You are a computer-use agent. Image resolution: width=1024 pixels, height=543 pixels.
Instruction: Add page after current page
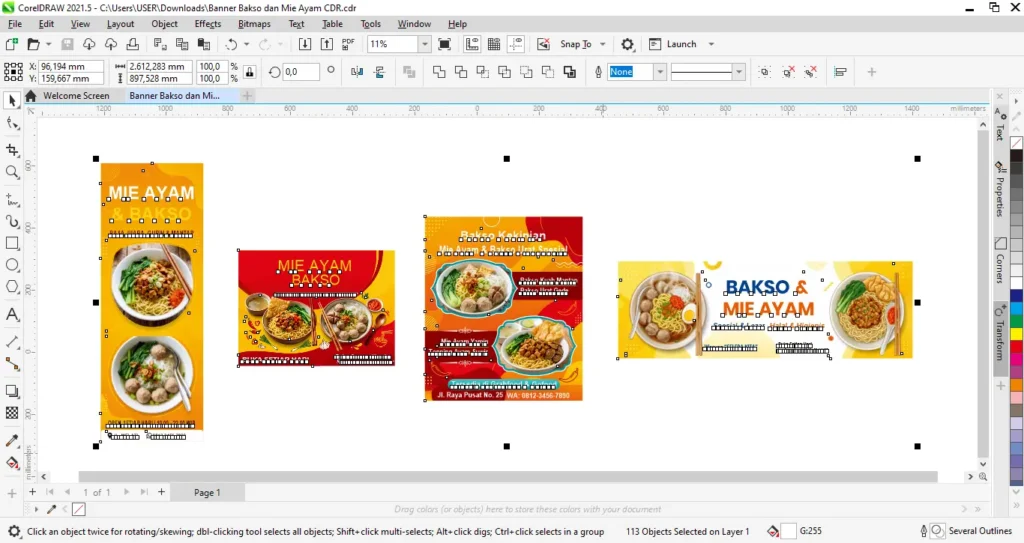pos(161,492)
